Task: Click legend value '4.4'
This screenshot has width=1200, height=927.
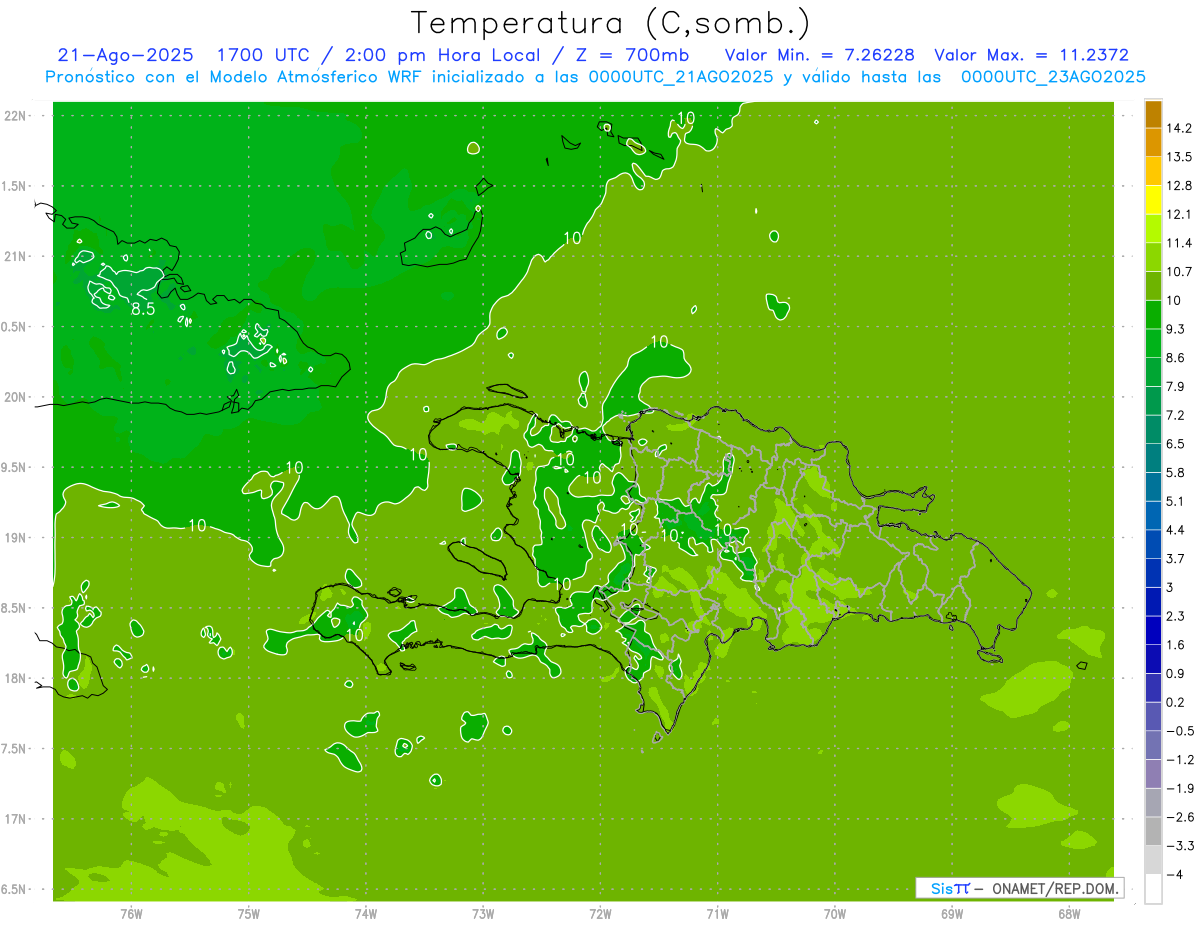Action: 1175,529
